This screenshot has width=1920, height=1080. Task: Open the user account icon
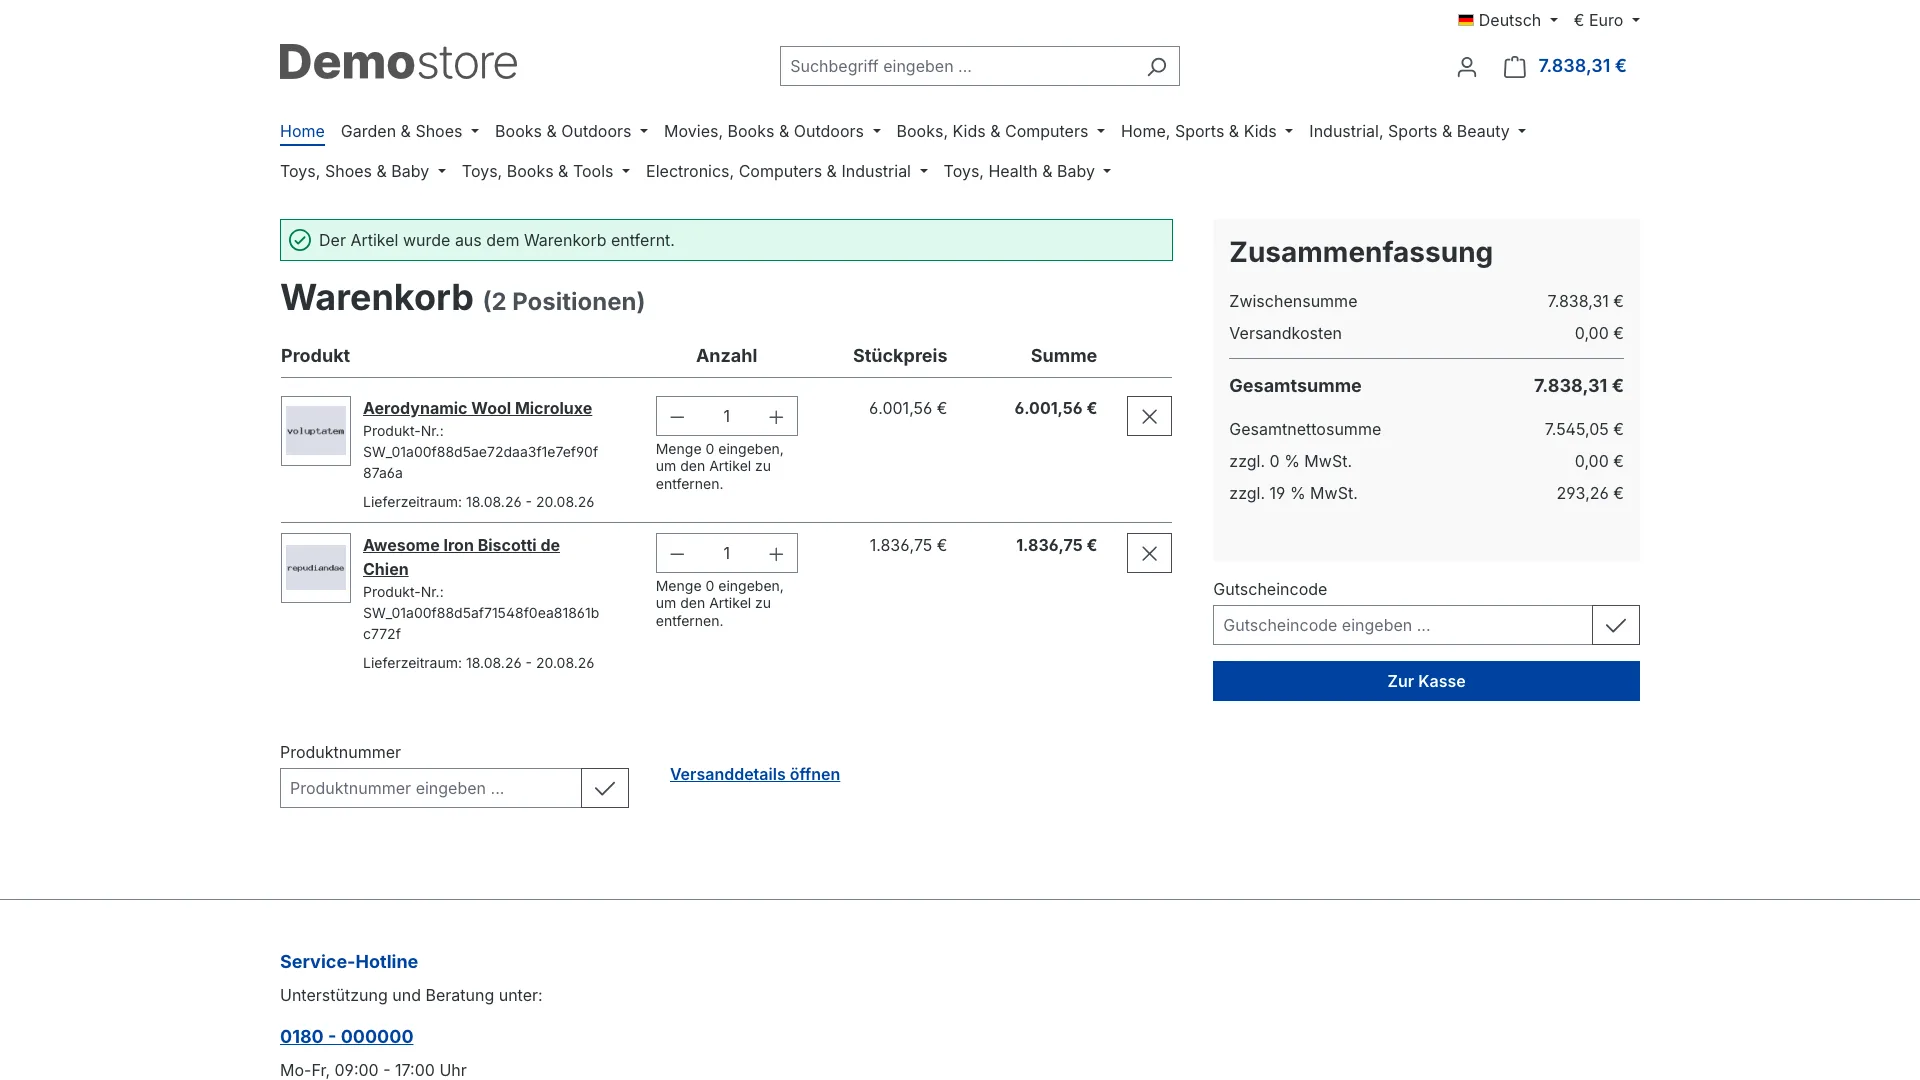coord(1466,67)
